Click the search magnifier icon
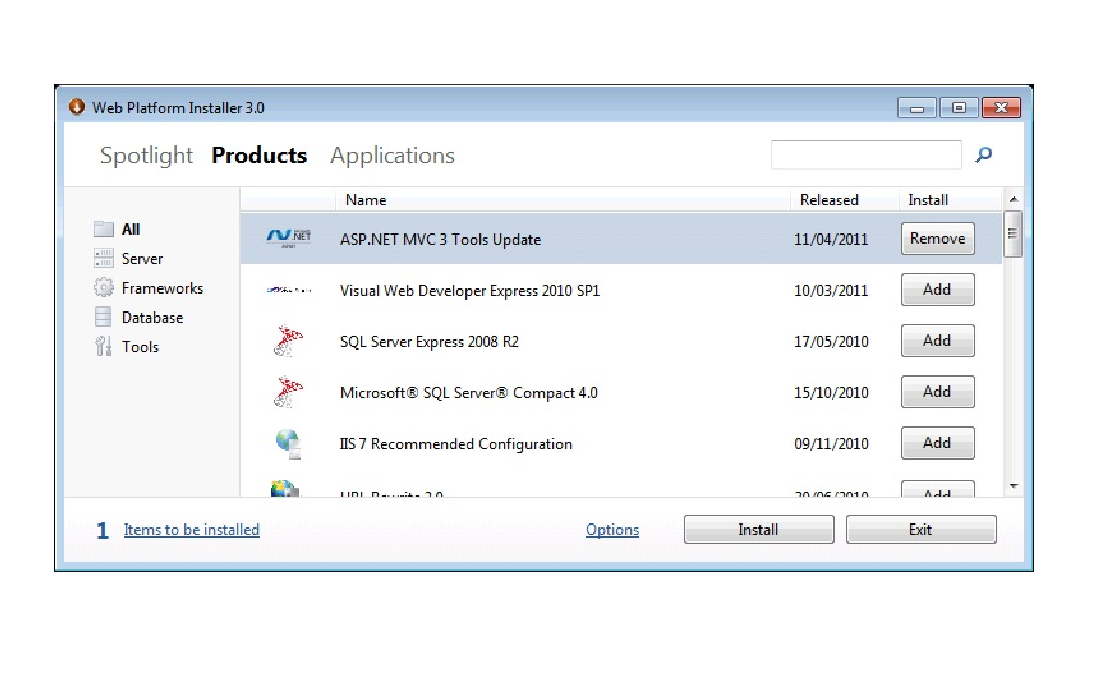1100x700 pixels. click(x=984, y=155)
